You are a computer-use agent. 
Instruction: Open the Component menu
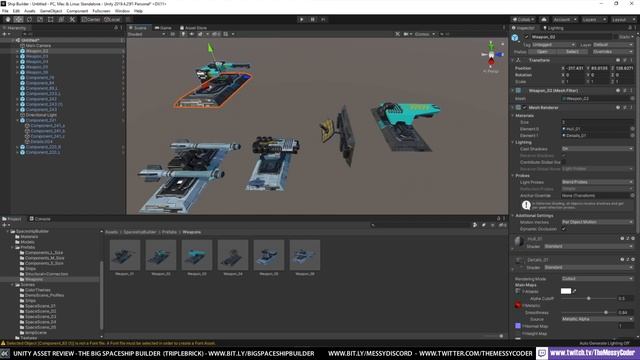coord(77,11)
